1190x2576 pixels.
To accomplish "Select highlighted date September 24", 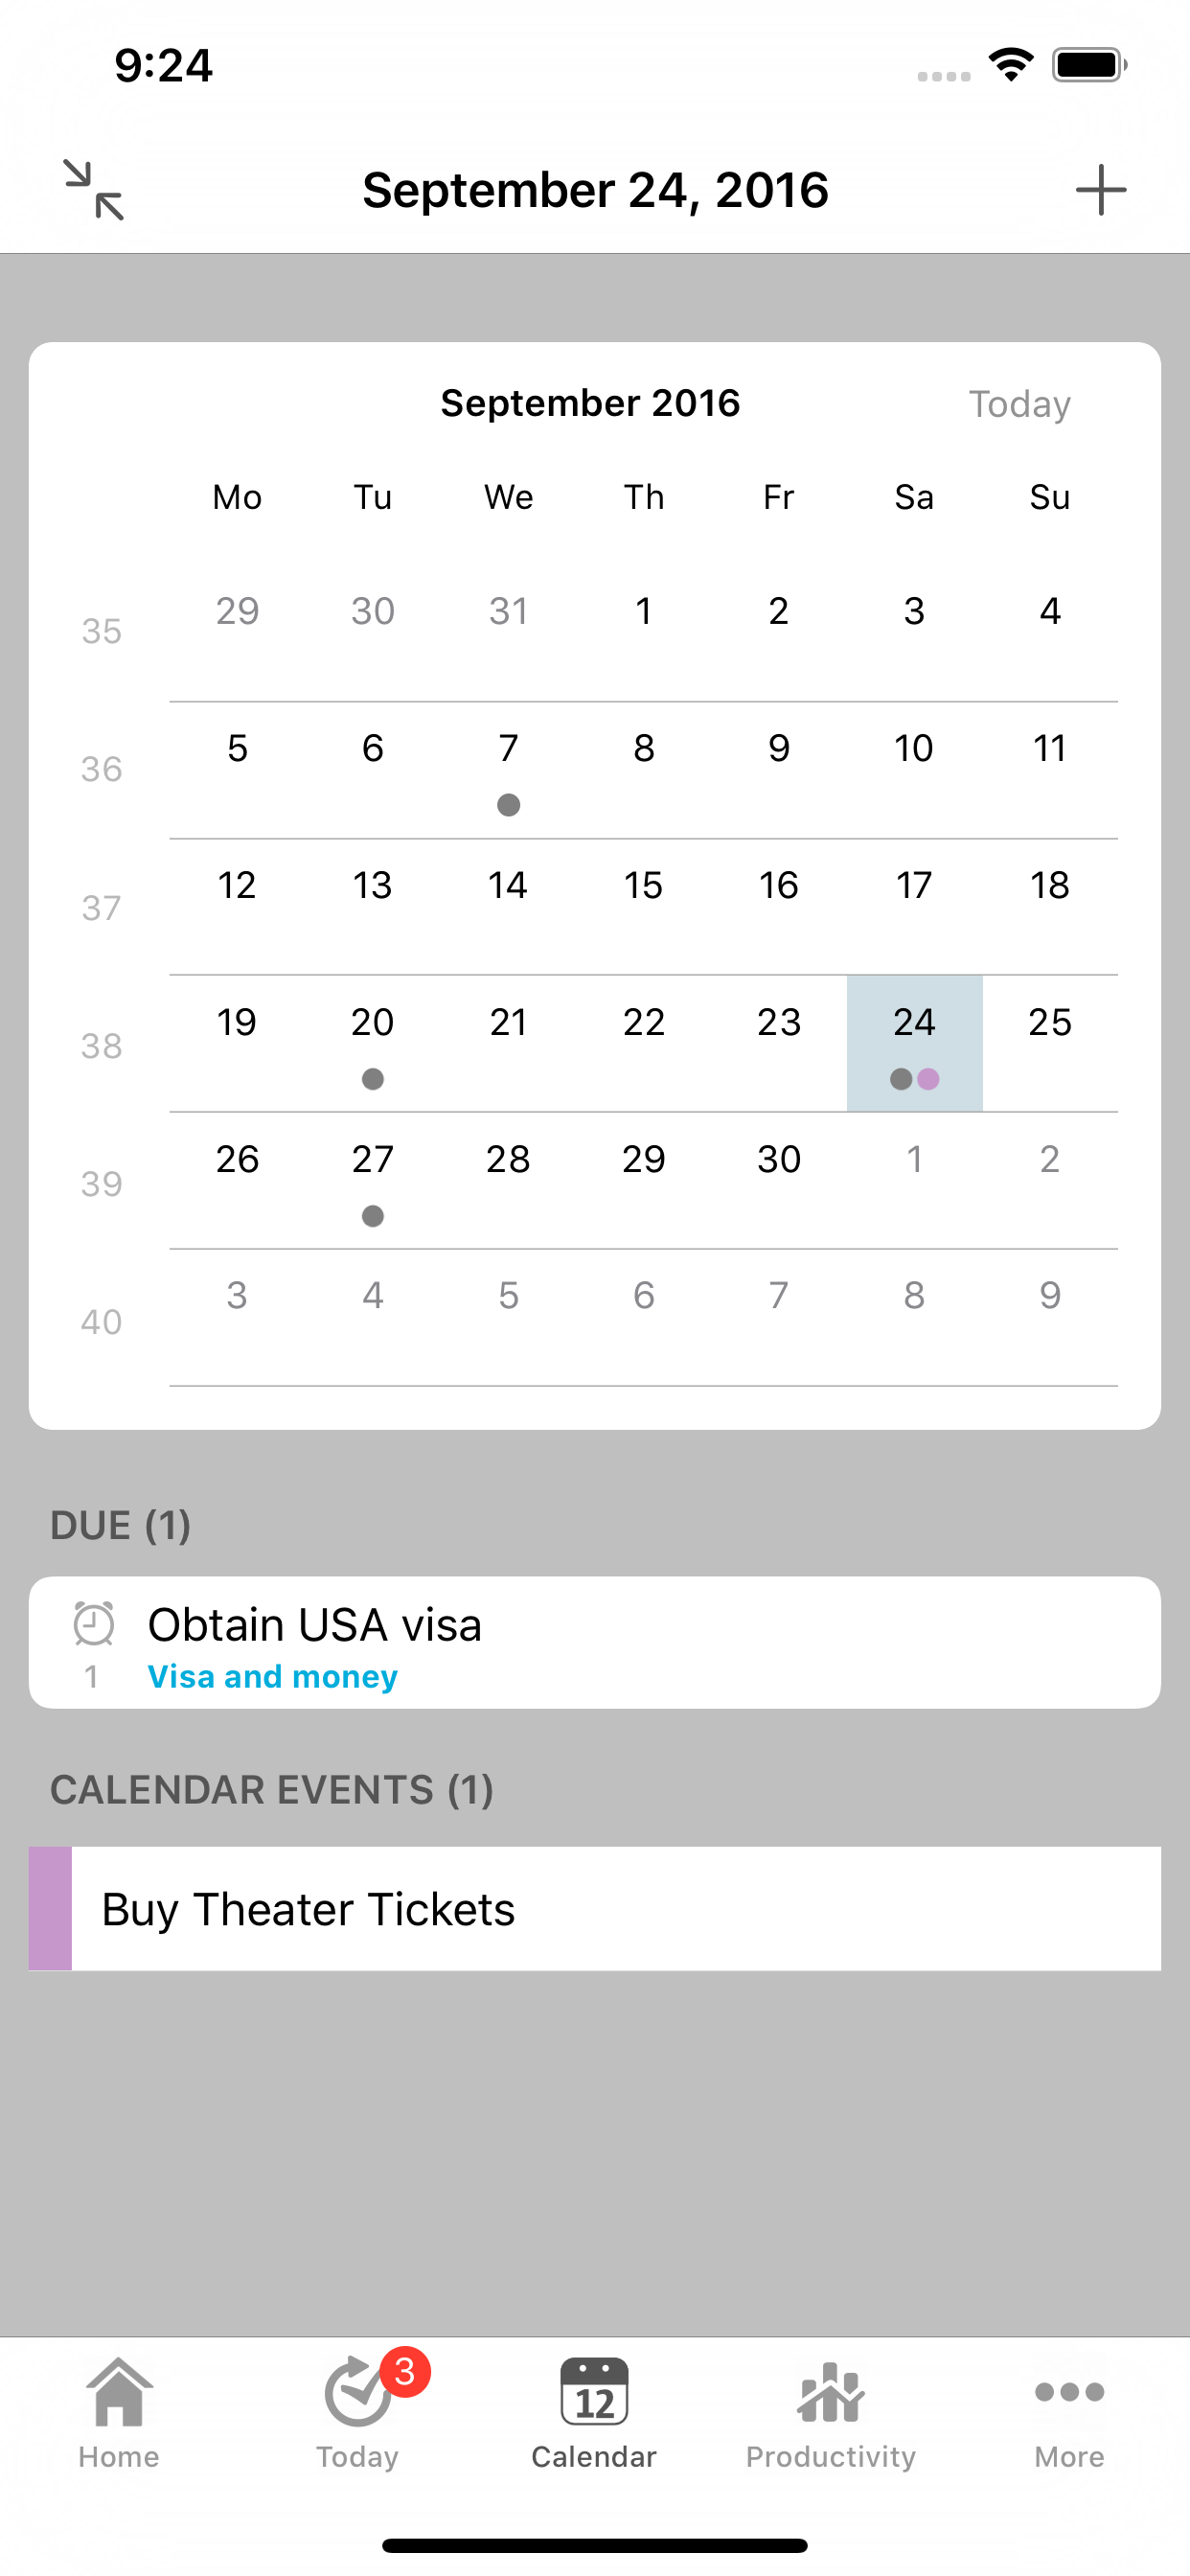I will 914,1042.
